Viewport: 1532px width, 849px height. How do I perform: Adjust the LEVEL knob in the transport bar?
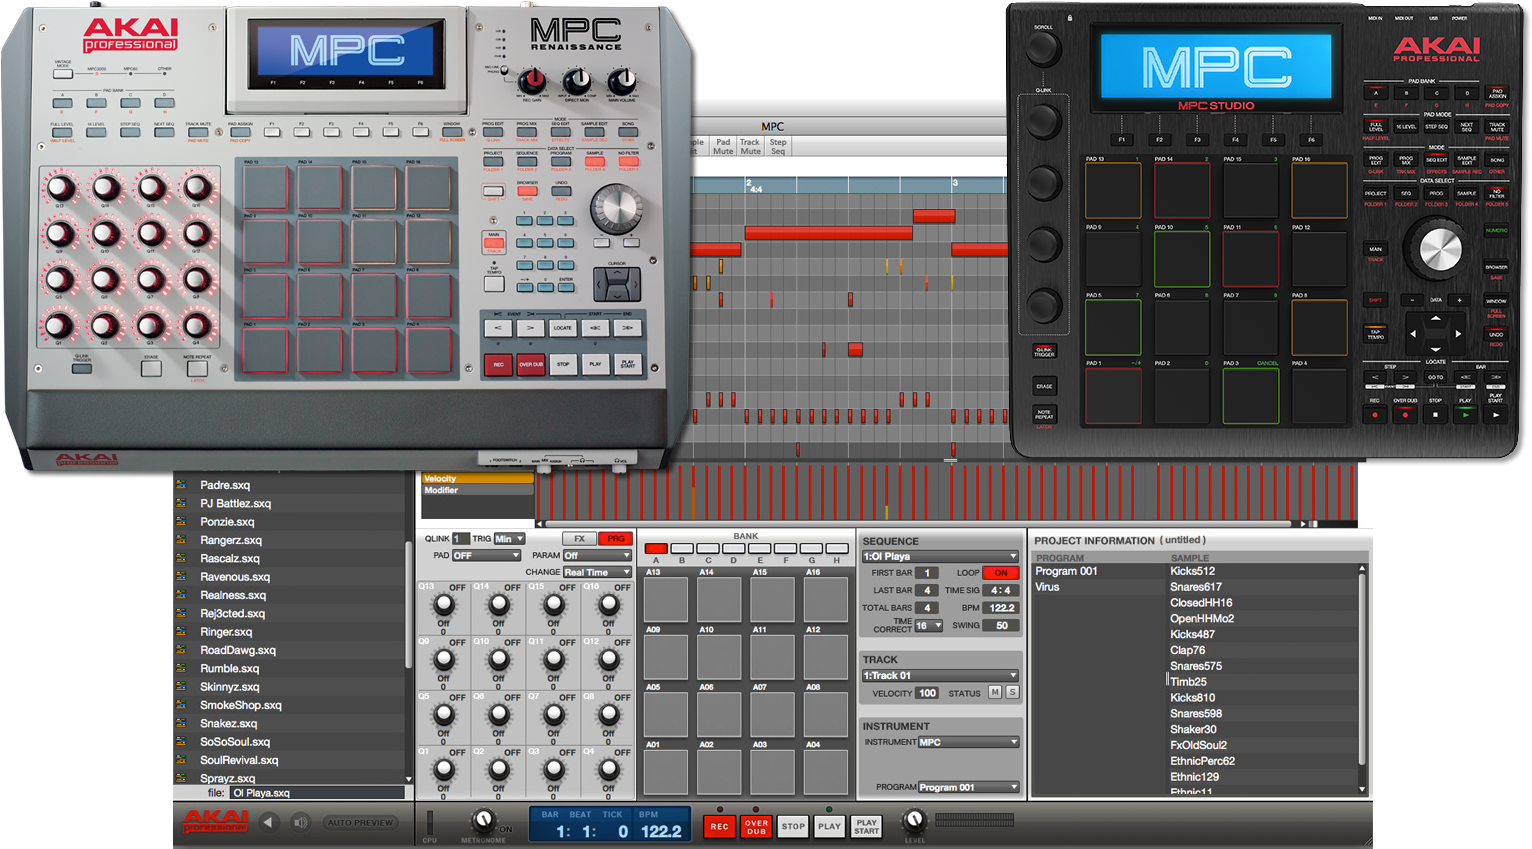[x=914, y=821]
